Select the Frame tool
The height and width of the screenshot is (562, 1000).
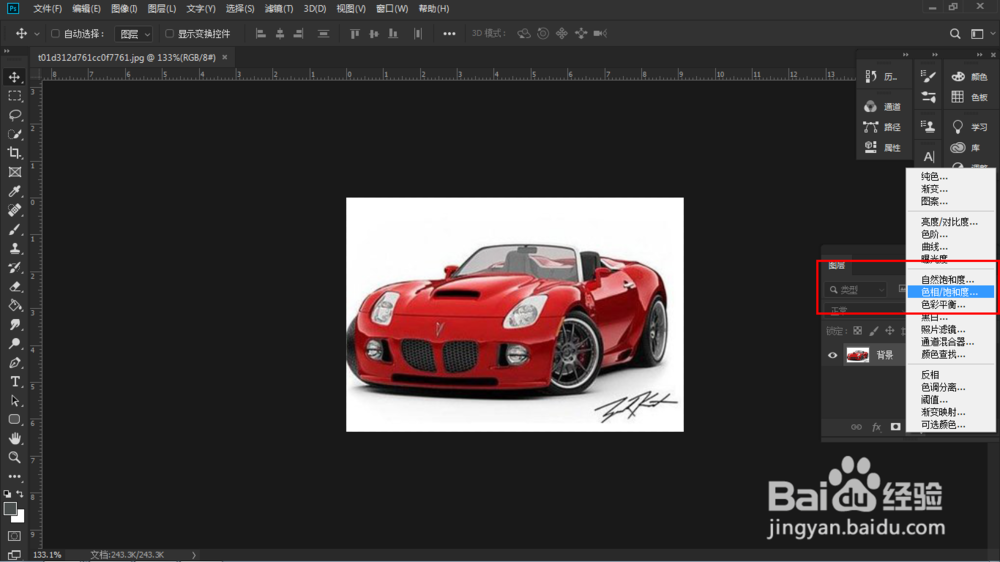click(x=14, y=172)
